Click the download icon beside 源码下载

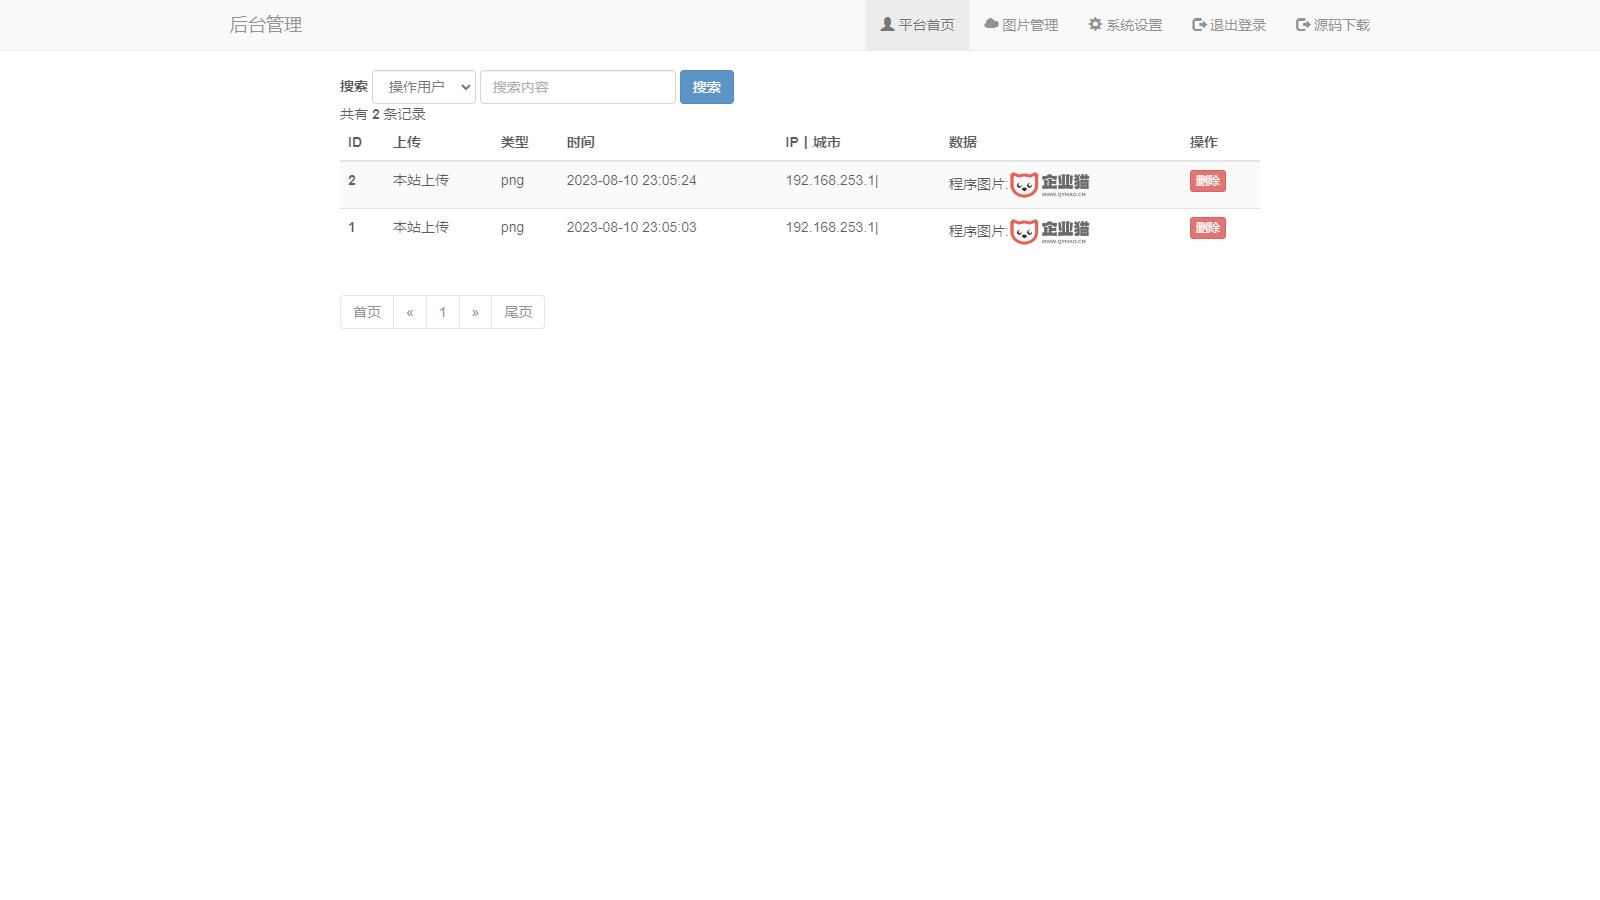point(1303,25)
